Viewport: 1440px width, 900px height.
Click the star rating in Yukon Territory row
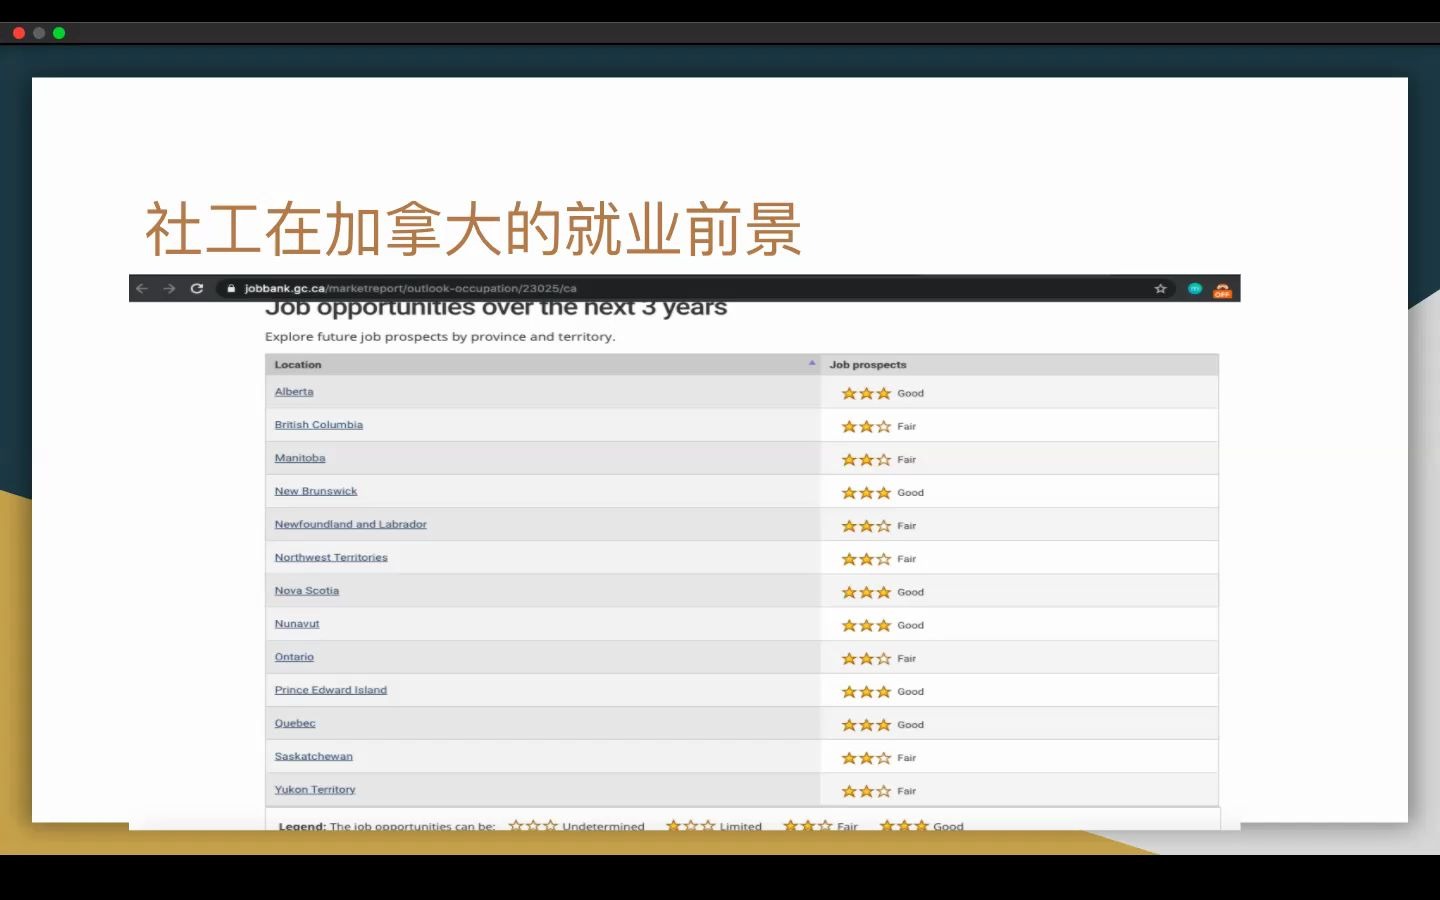click(x=866, y=791)
